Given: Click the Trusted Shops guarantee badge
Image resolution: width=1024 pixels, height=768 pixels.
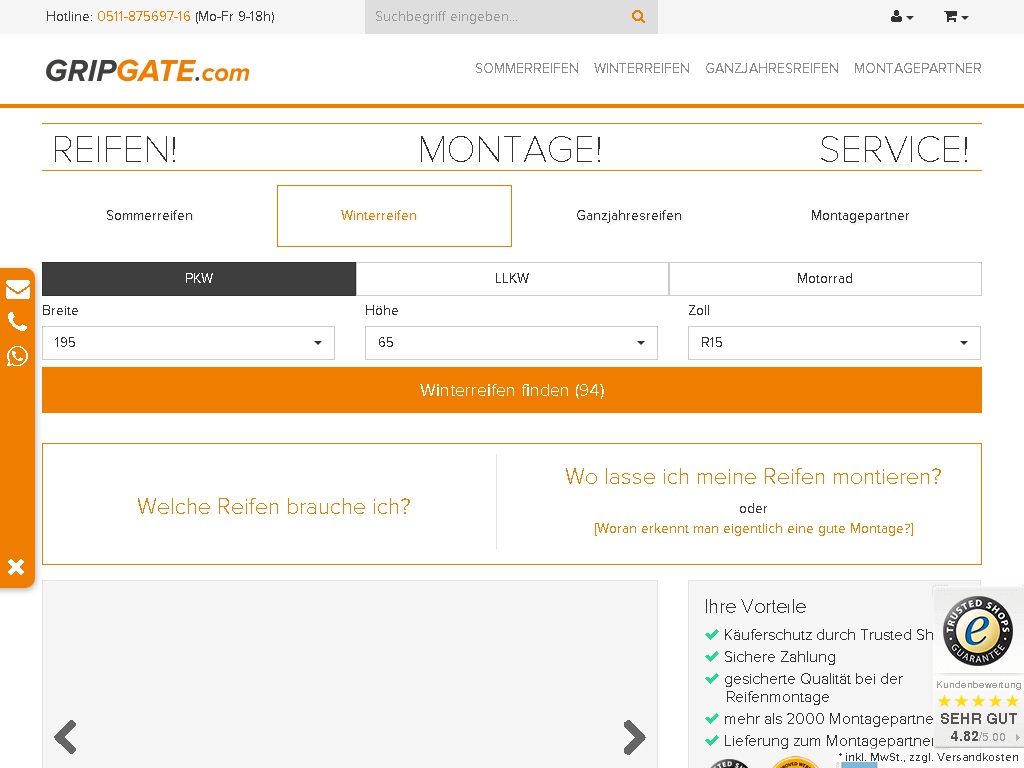Looking at the screenshot, I should click(x=977, y=631).
